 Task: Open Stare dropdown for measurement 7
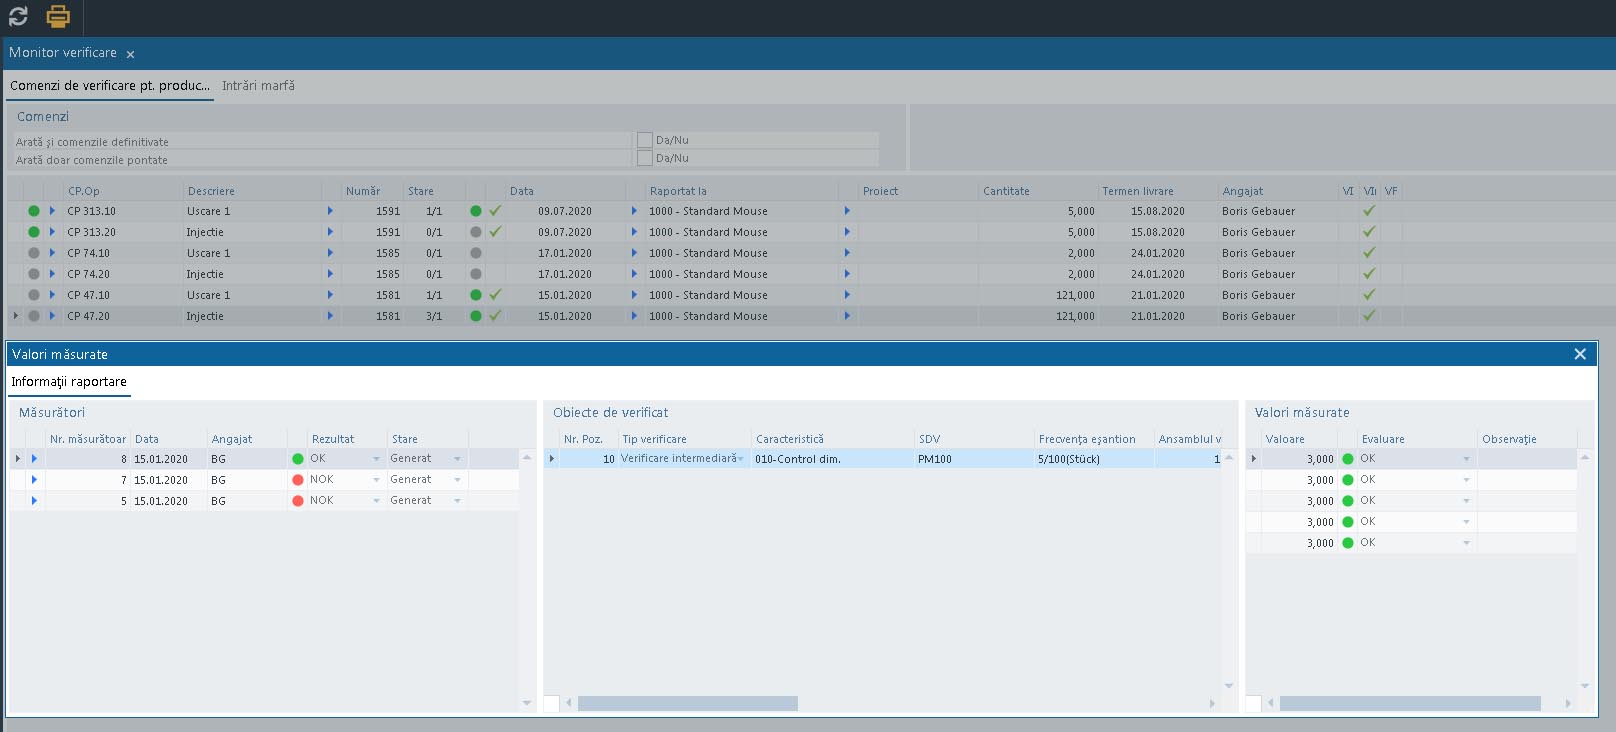[457, 480]
